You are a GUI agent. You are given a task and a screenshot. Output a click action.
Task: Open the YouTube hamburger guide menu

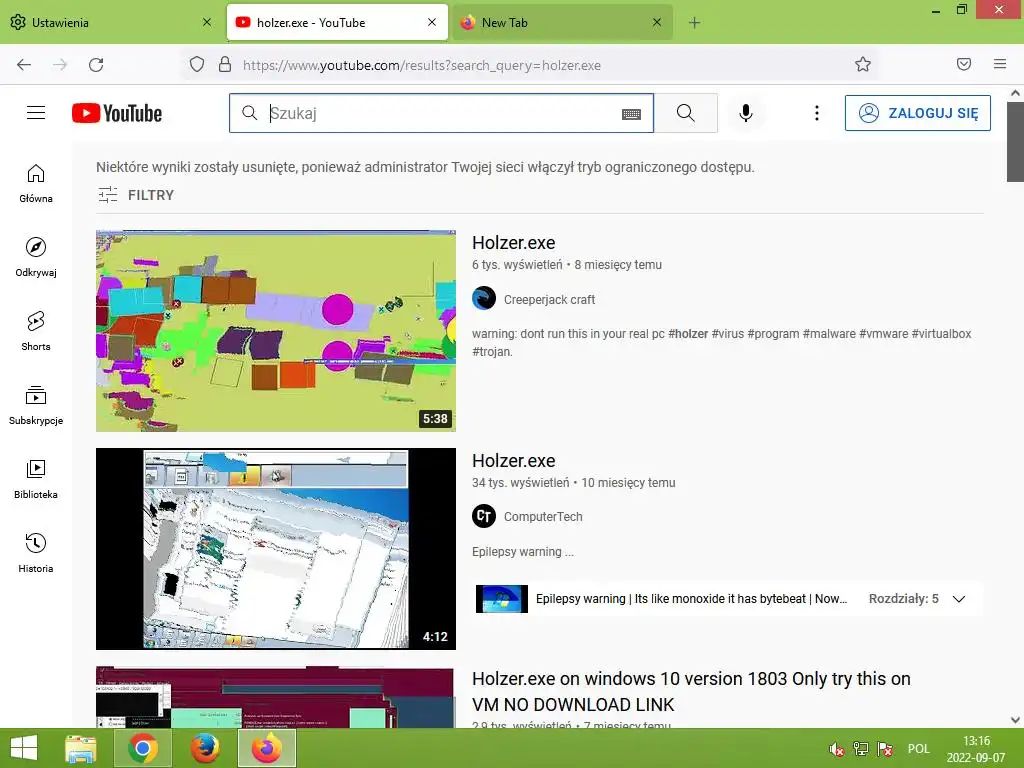36,113
